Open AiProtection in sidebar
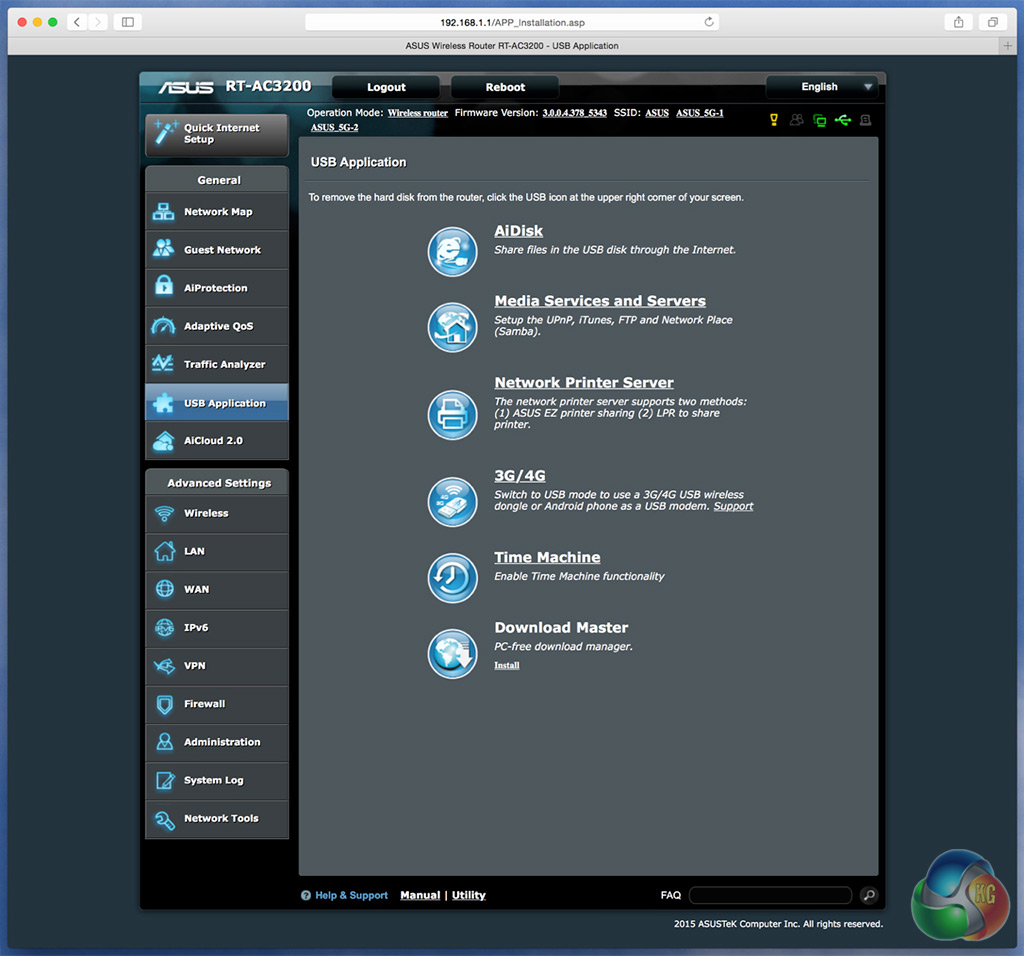1024x956 pixels. click(x=217, y=288)
